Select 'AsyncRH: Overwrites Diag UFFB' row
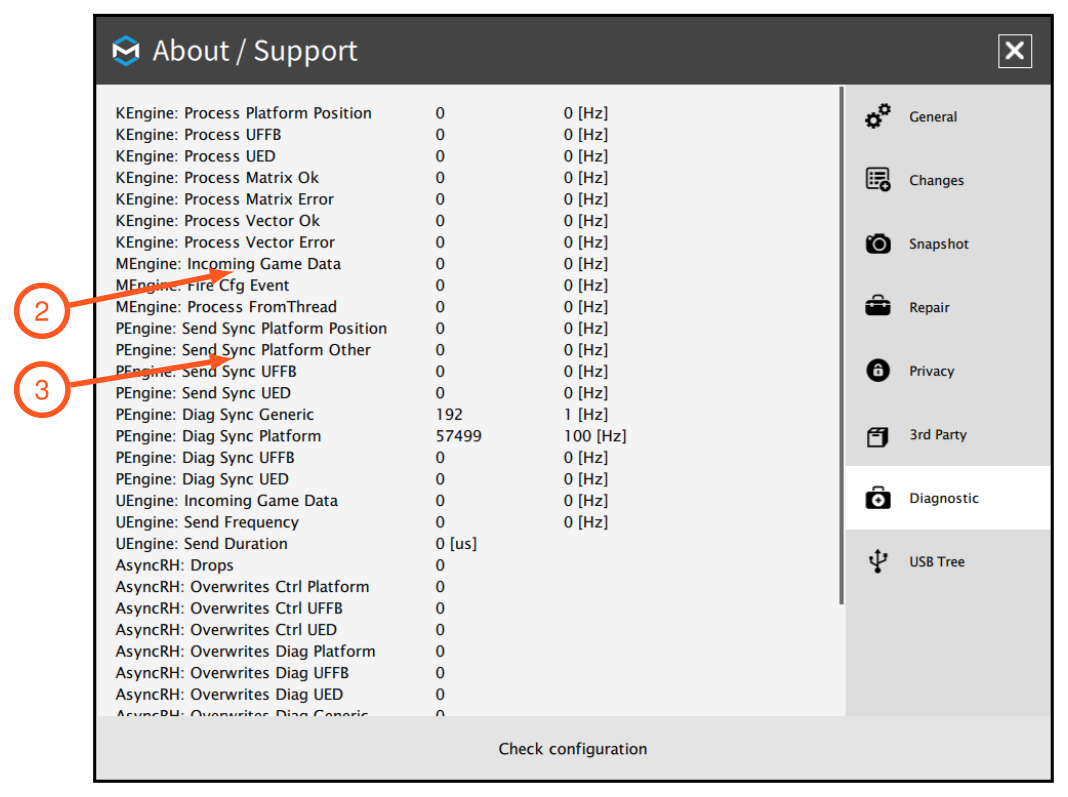 [280, 673]
